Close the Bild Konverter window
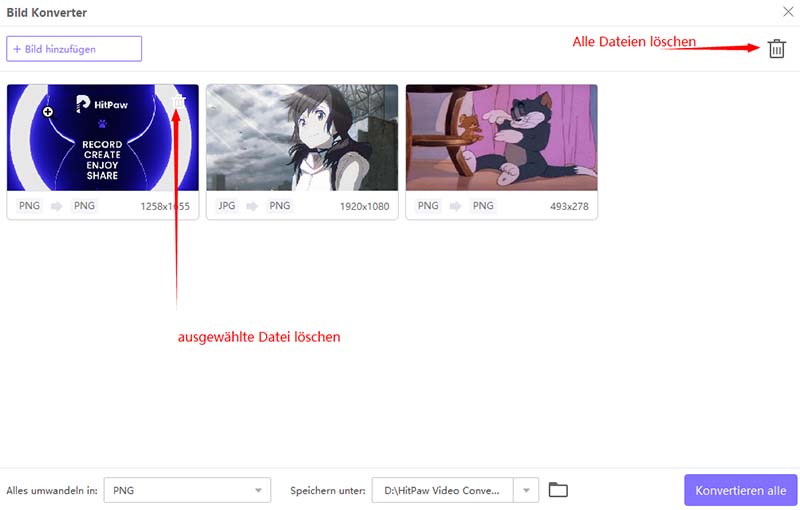 (x=788, y=12)
